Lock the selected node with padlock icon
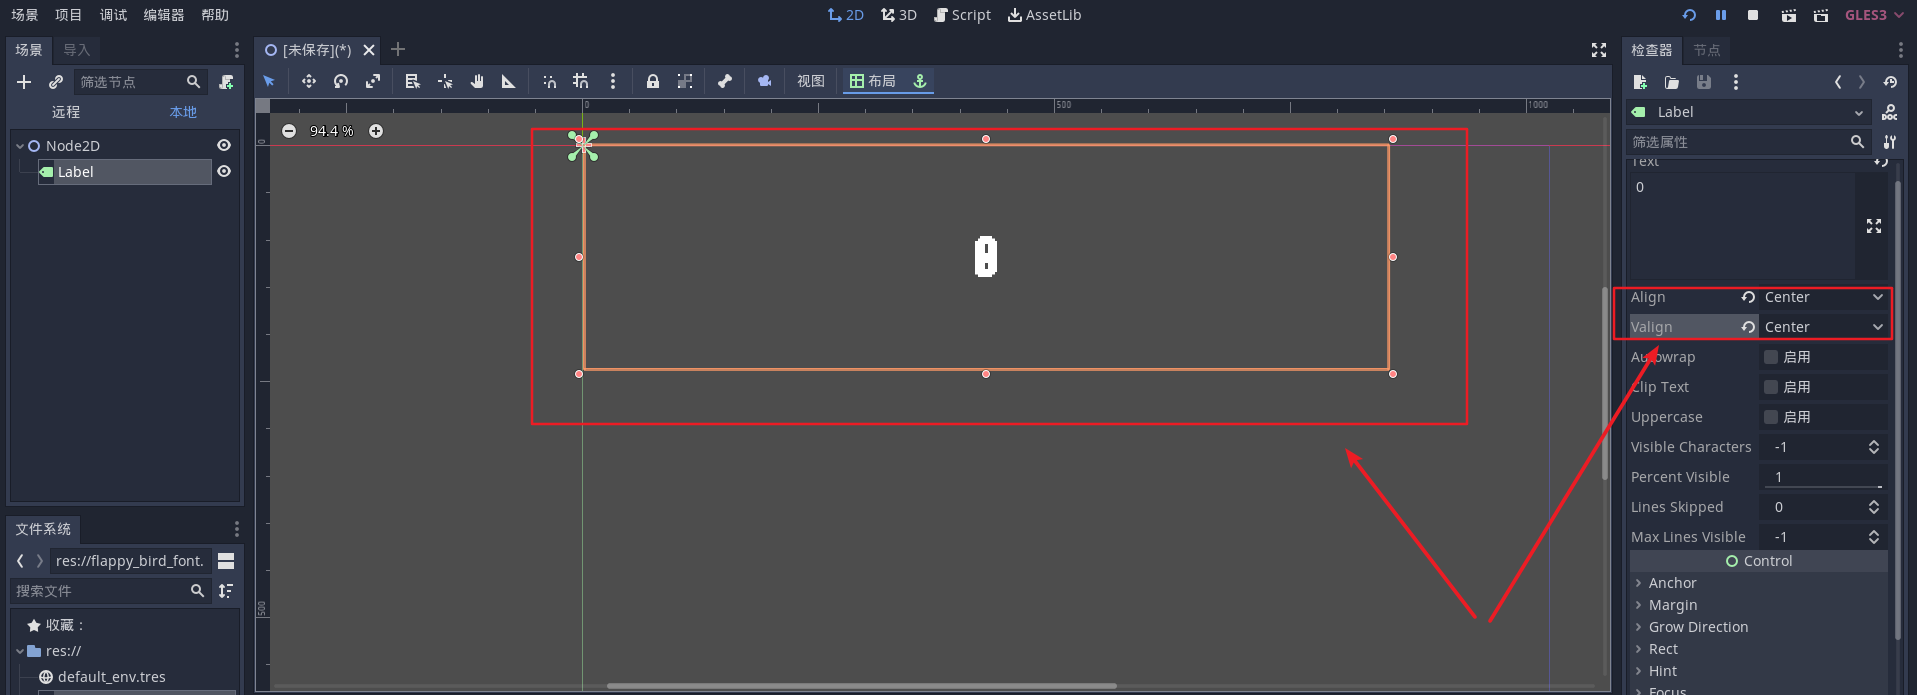 (x=653, y=81)
